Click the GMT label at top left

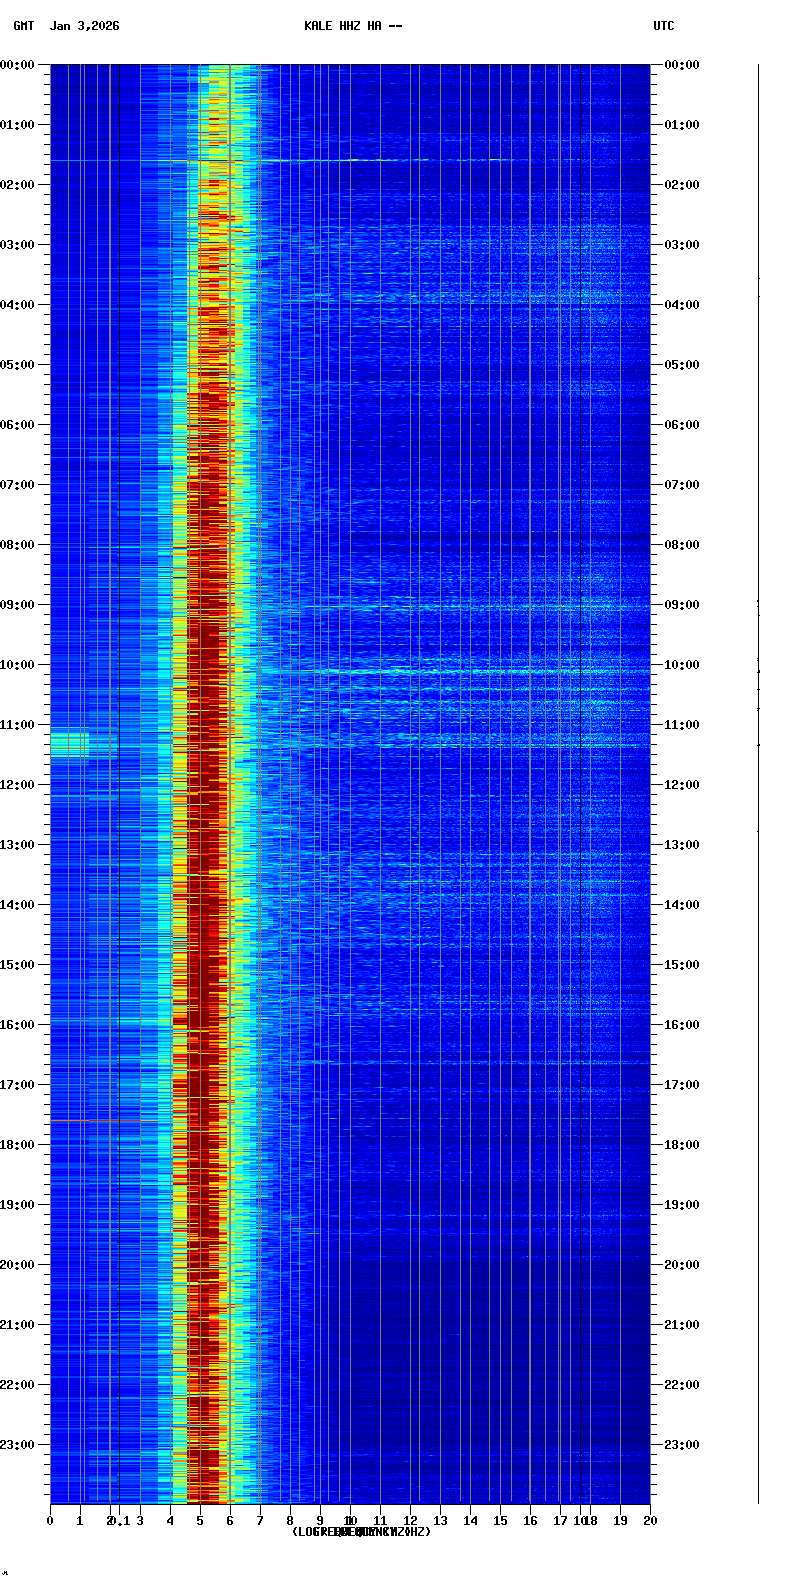(23, 26)
